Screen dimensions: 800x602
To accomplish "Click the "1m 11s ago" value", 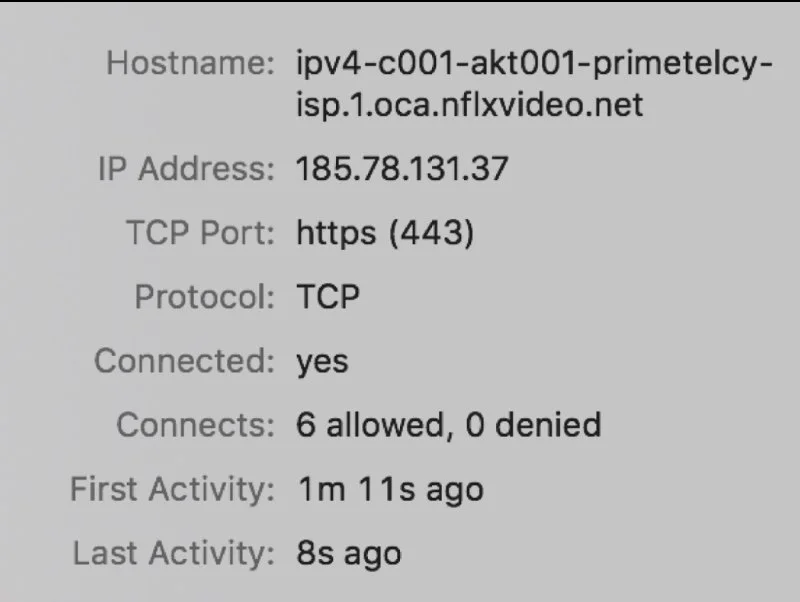I will [x=390, y=490].
